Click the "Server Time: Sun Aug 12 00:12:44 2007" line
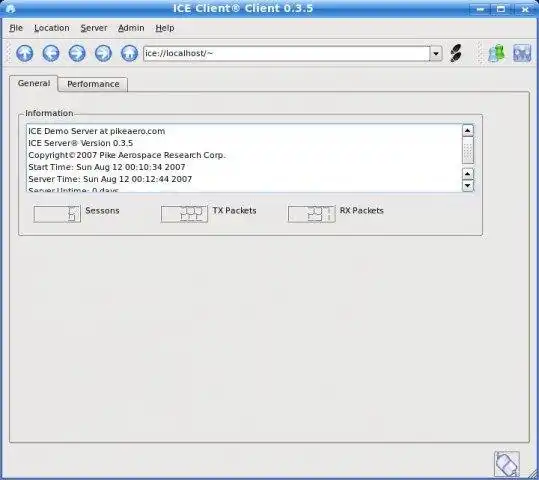The width and height of the screenshot is (539, 480). pyautogui.click(x=110, y=179)
